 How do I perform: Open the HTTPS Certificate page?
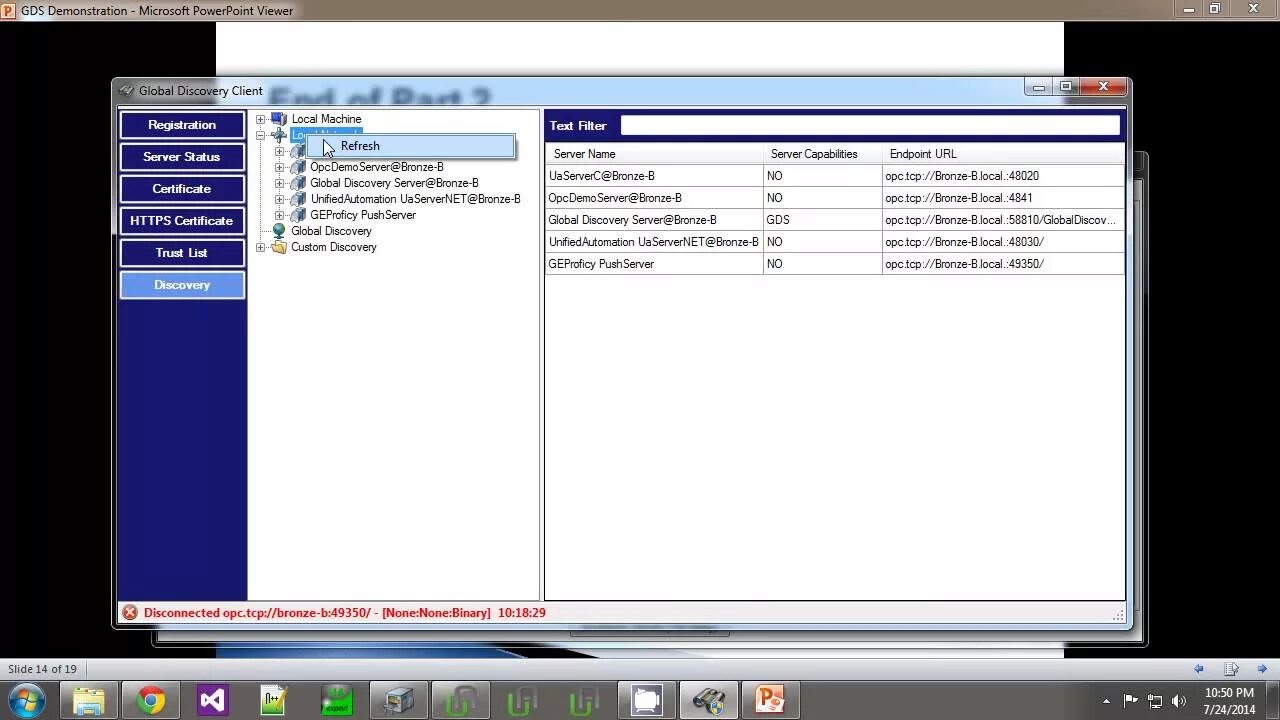[182, 221]
